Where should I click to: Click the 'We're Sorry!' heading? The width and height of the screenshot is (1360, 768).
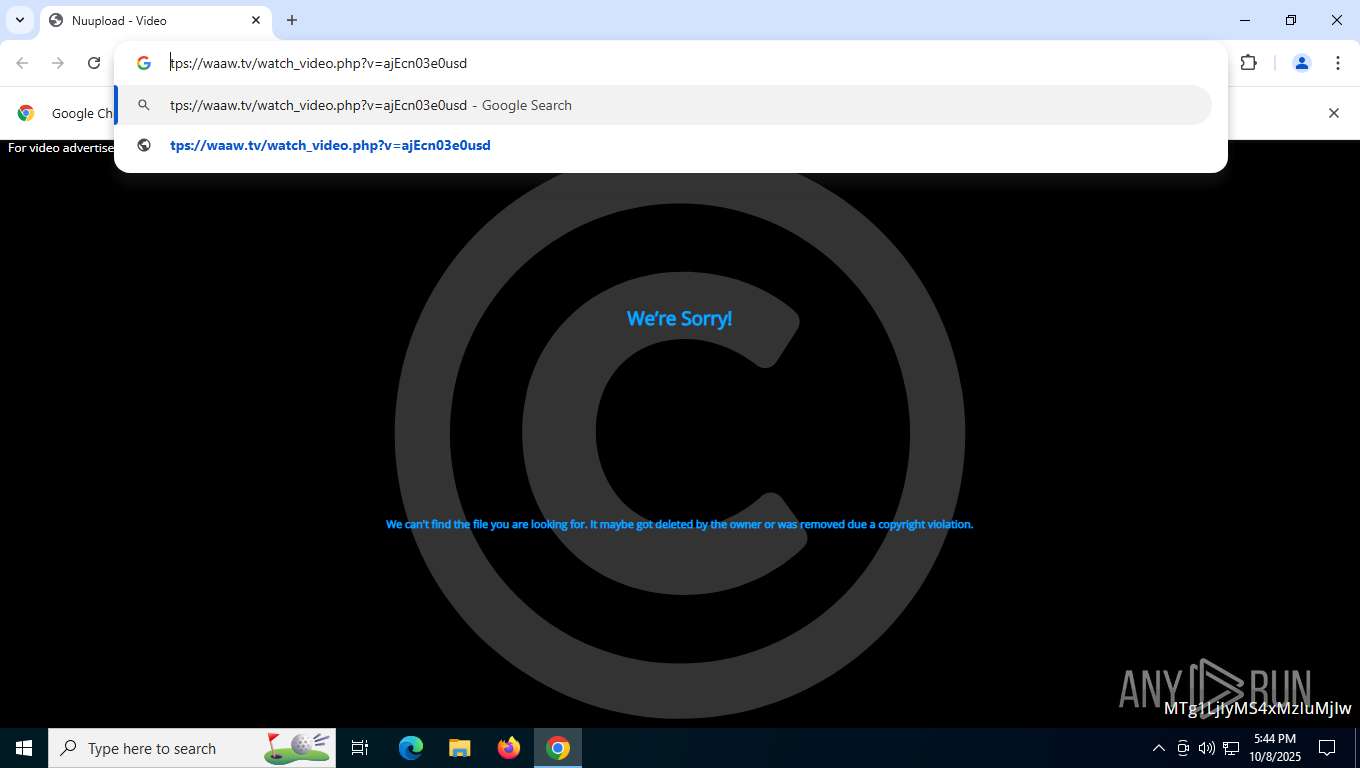click(x=680, y=318)
